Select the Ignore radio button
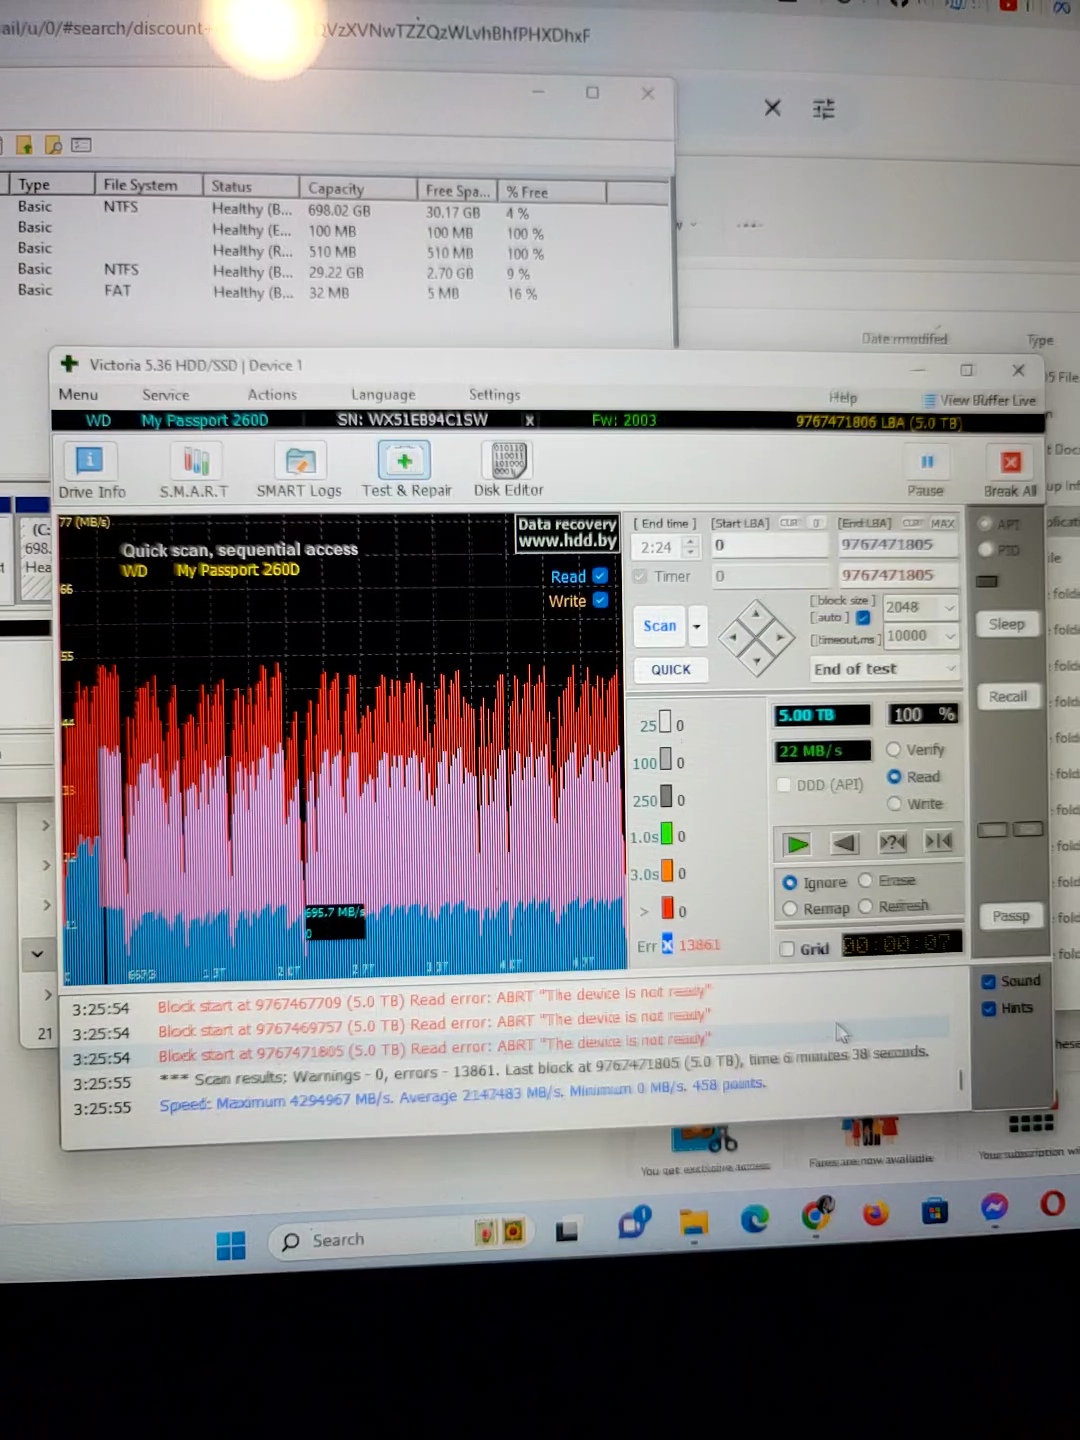Screen dimensions: 1080x1440 [x=790, y=883]
